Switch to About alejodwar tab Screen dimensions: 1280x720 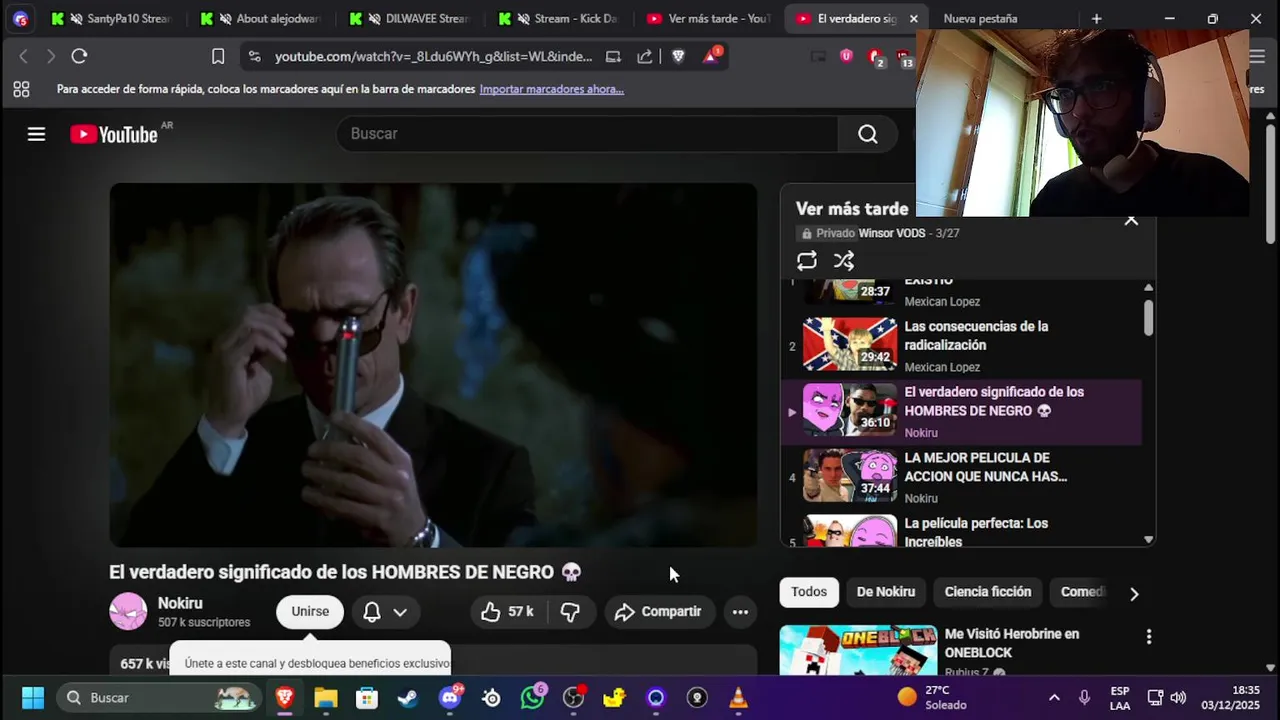pyautogui.click(x=262, y=18)
